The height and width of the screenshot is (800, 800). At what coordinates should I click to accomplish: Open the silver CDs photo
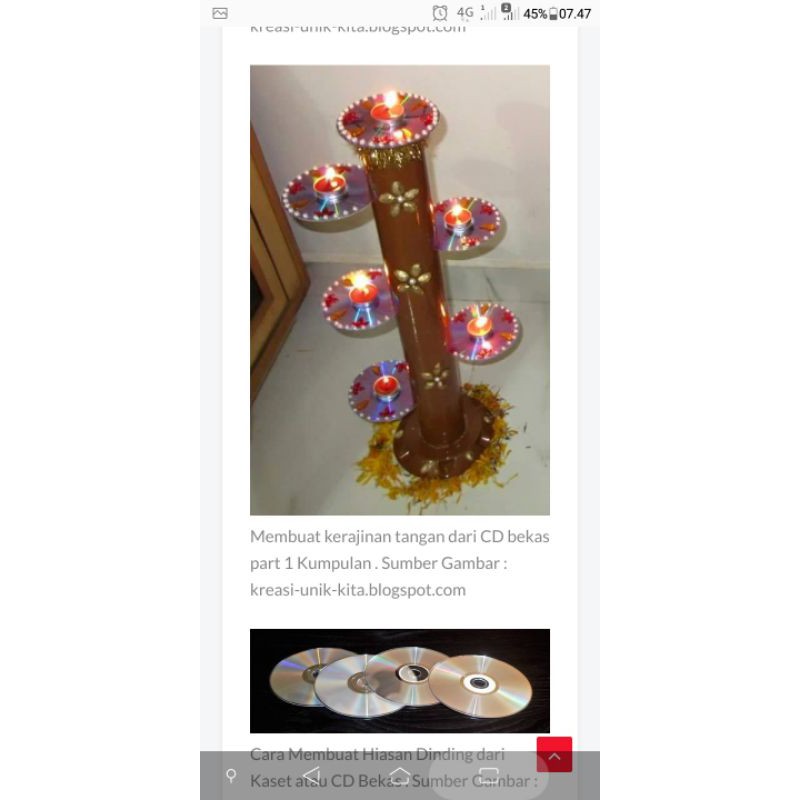click(x=400, y=681)
